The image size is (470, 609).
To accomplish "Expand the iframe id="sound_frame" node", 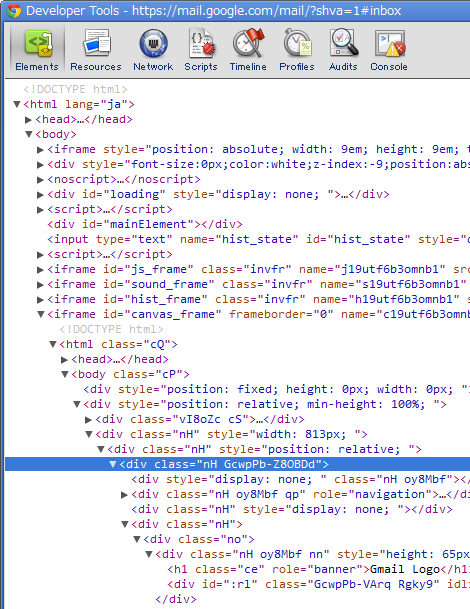I will [x=40, y=284].
